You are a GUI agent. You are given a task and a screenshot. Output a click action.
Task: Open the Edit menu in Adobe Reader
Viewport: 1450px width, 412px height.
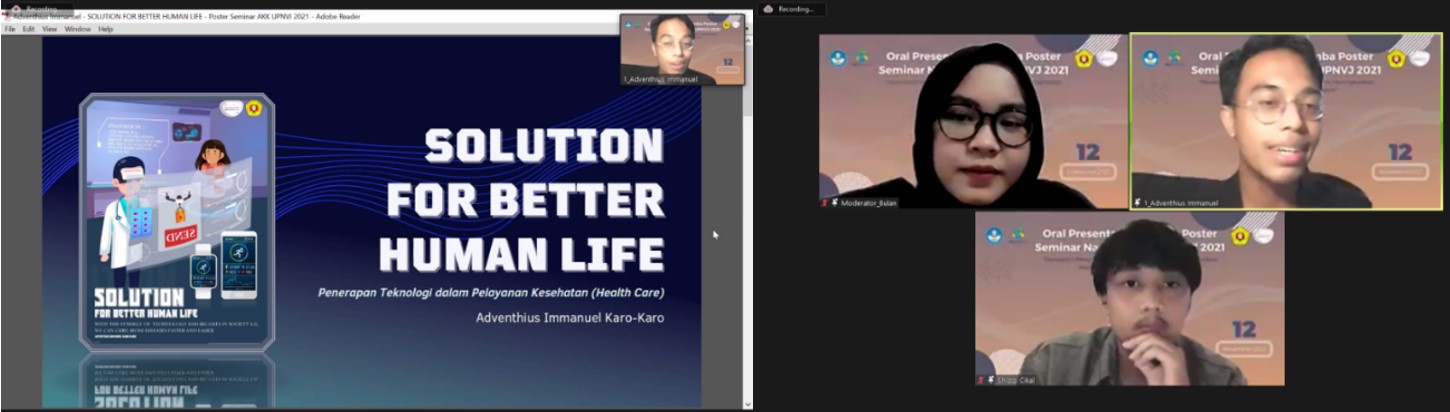click(x=29, y=29)
